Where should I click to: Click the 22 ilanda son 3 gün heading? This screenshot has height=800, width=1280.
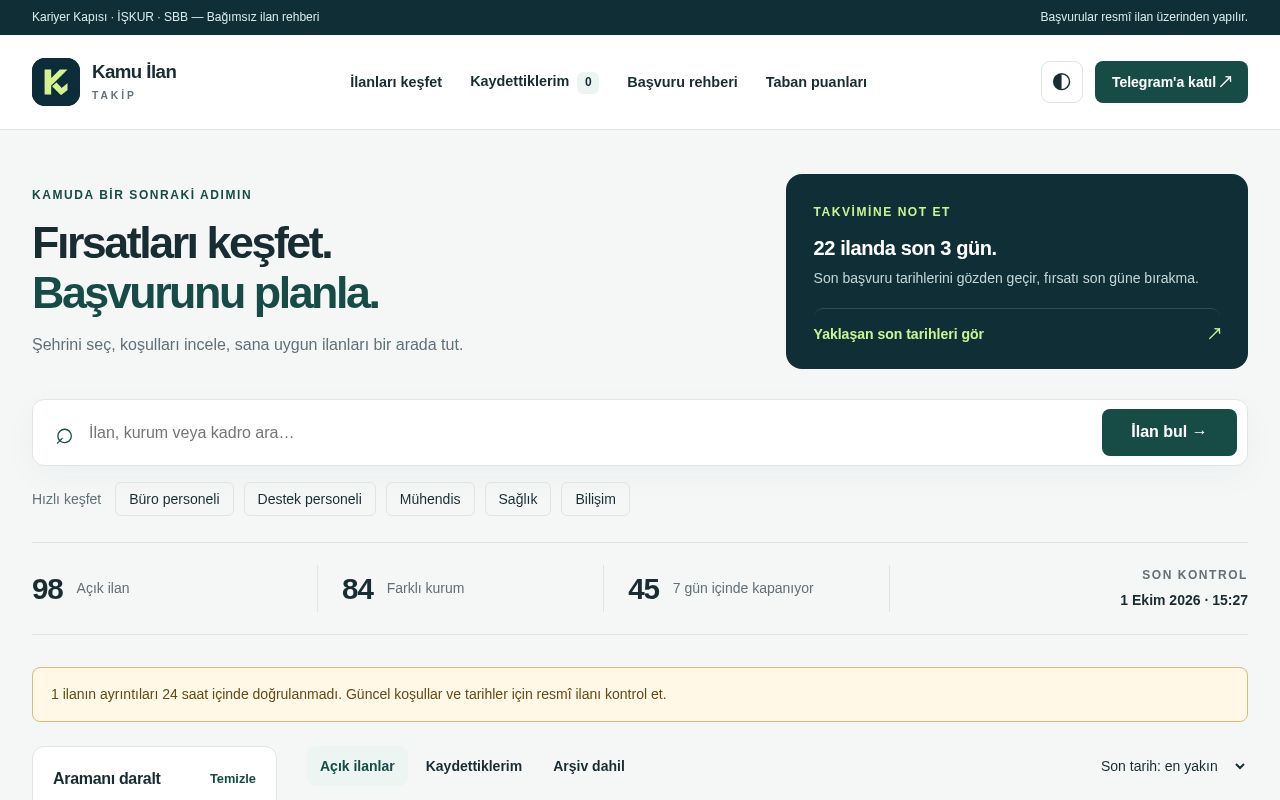905,248
